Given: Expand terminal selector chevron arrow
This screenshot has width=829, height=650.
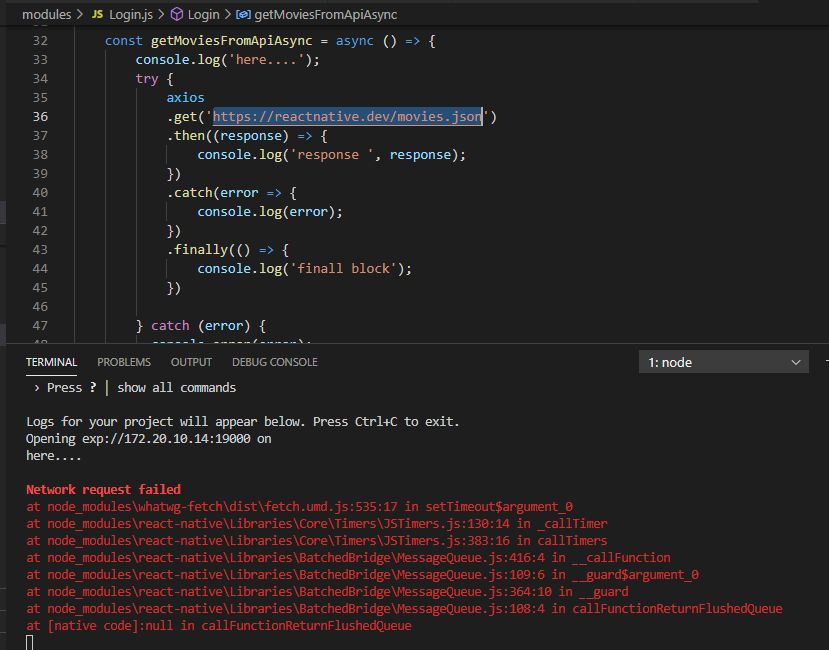Looking at the screenshot, I should (796, 362).
